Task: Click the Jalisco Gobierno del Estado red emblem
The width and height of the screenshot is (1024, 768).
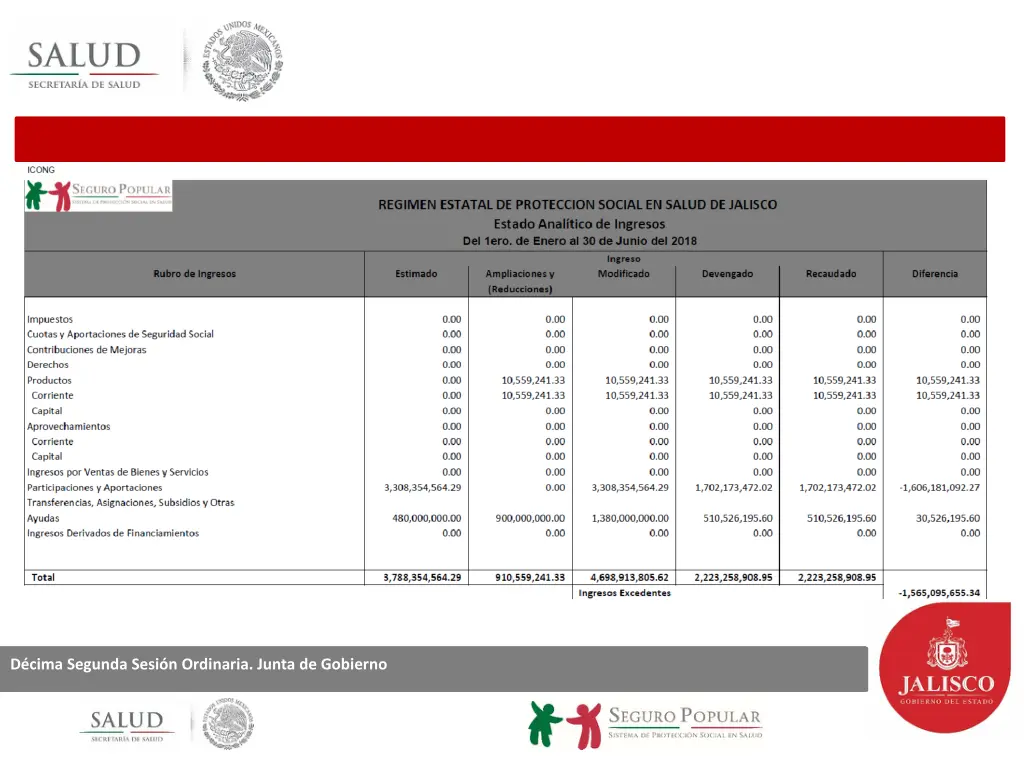Action: (x=945, y=667)
